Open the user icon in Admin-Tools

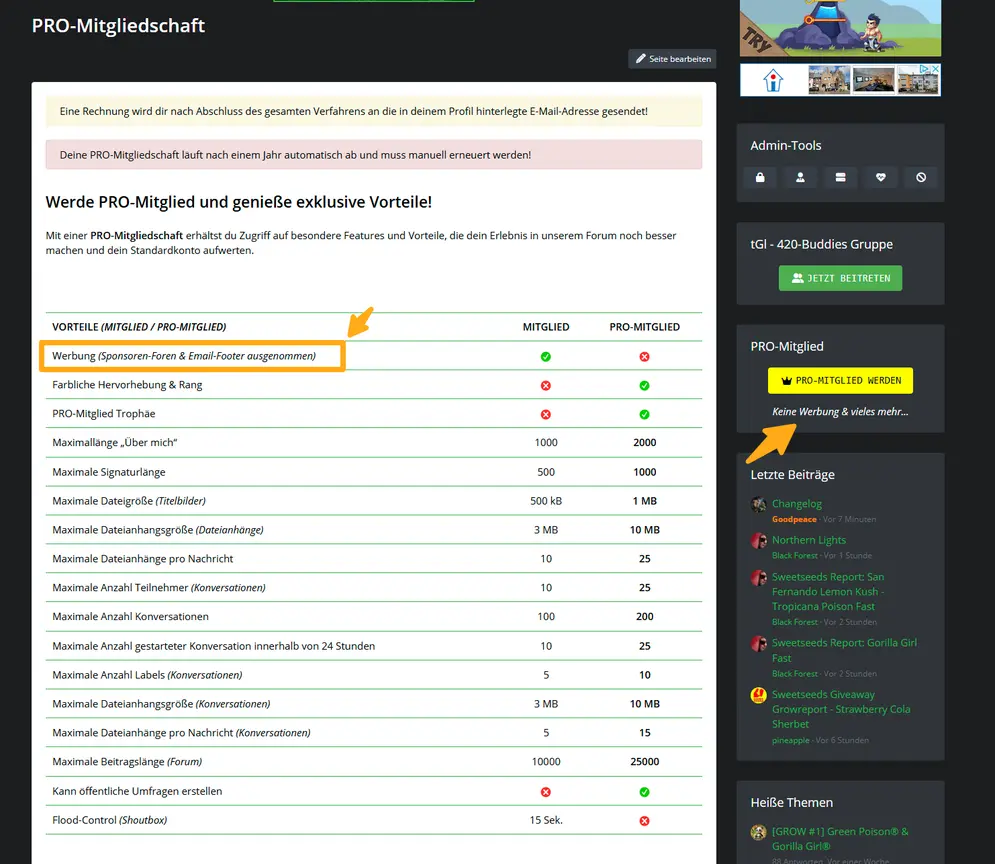(800, 178)
